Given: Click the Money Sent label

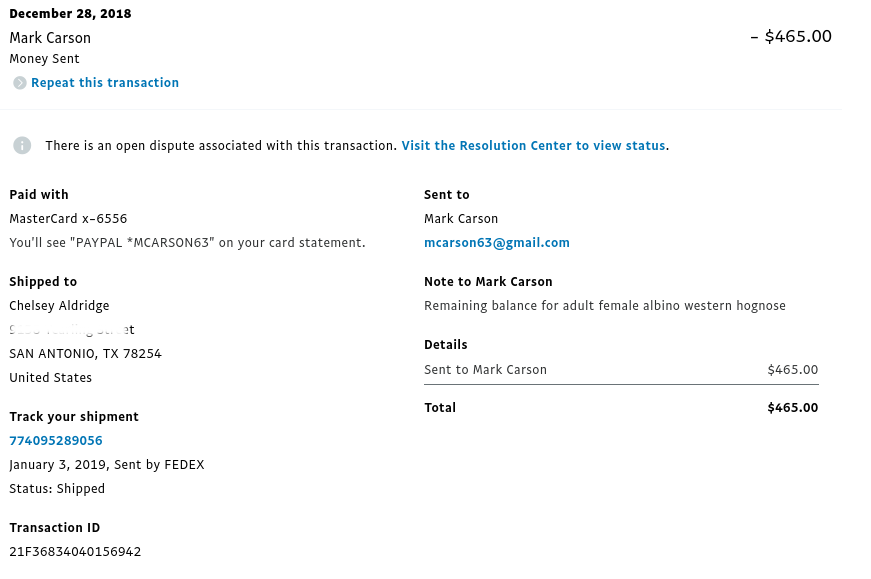Looking at the screenshot, I should point(44,59).
